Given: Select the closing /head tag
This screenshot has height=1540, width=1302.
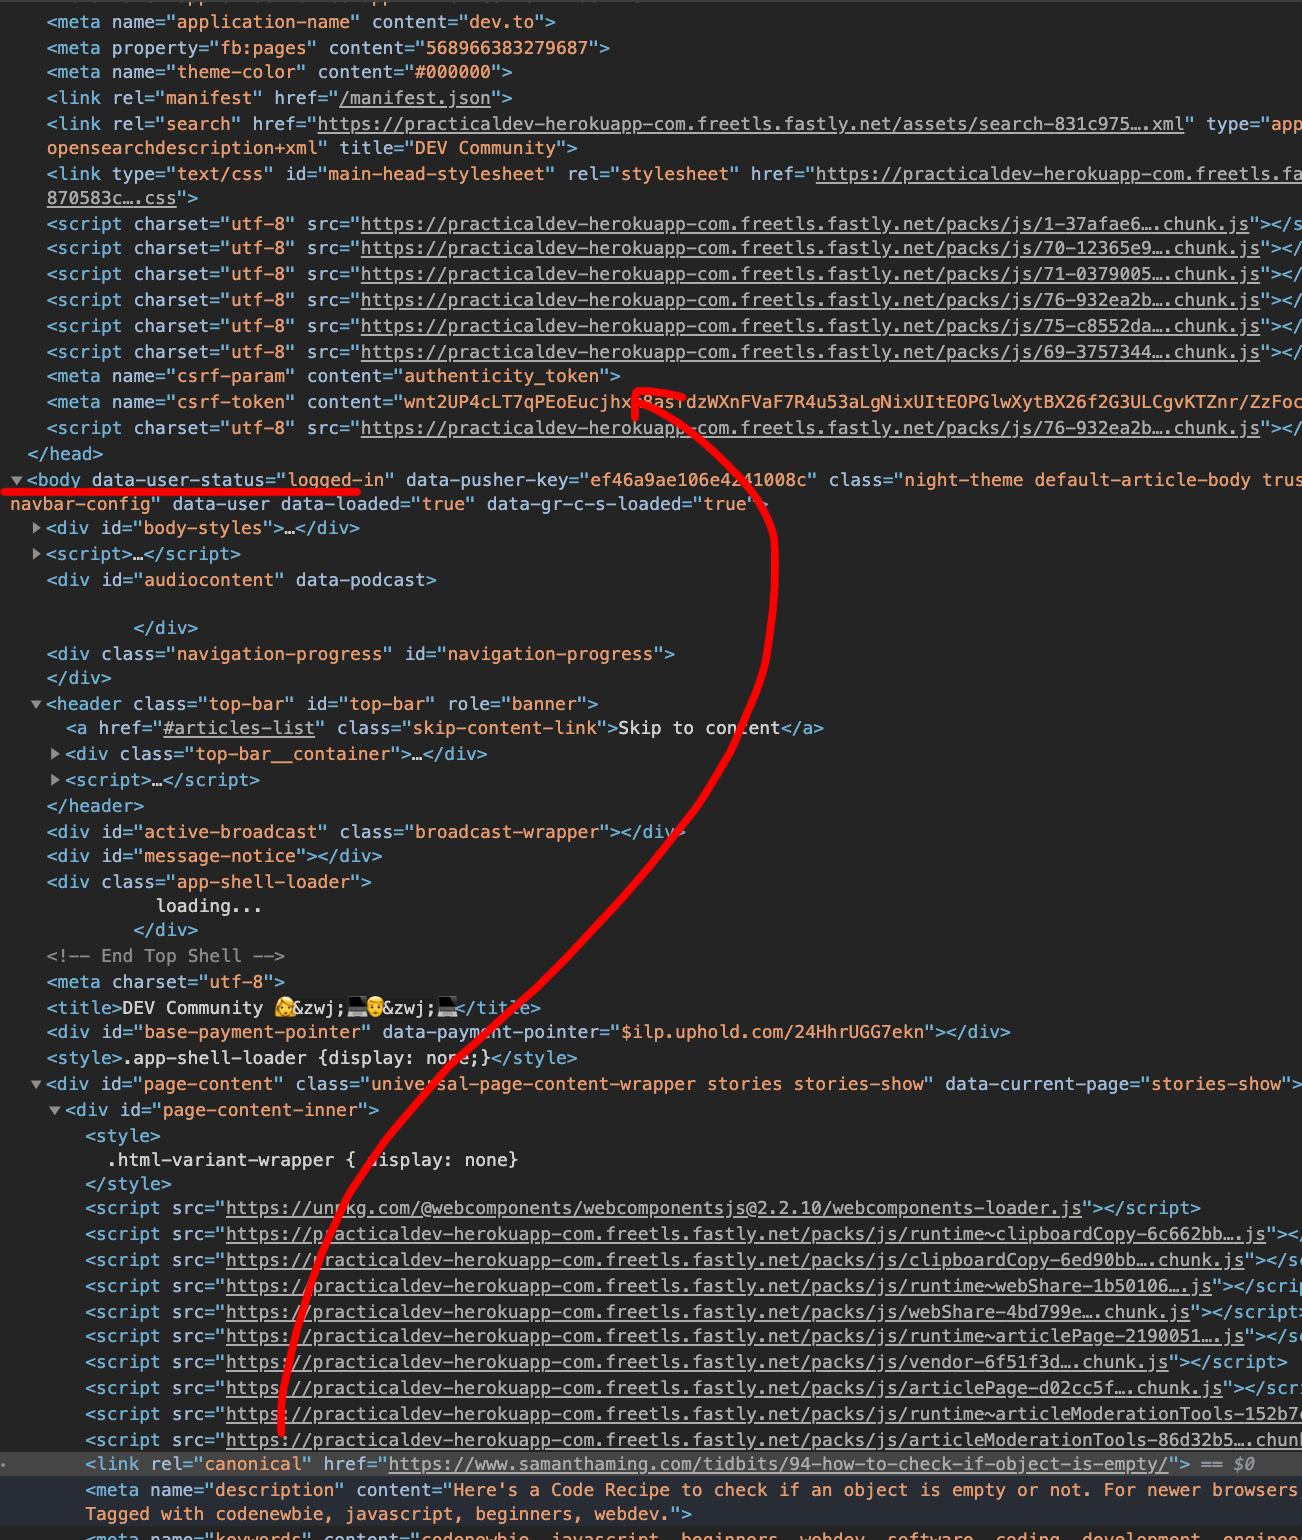Looking at the screenshot, I should 65,454.
